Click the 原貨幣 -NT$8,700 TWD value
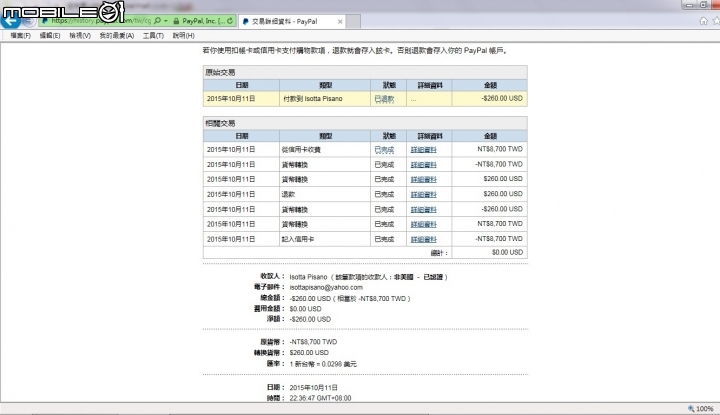The width and height of the screenshot is (720, 415). pyautogui.click(x=313, y=342)
